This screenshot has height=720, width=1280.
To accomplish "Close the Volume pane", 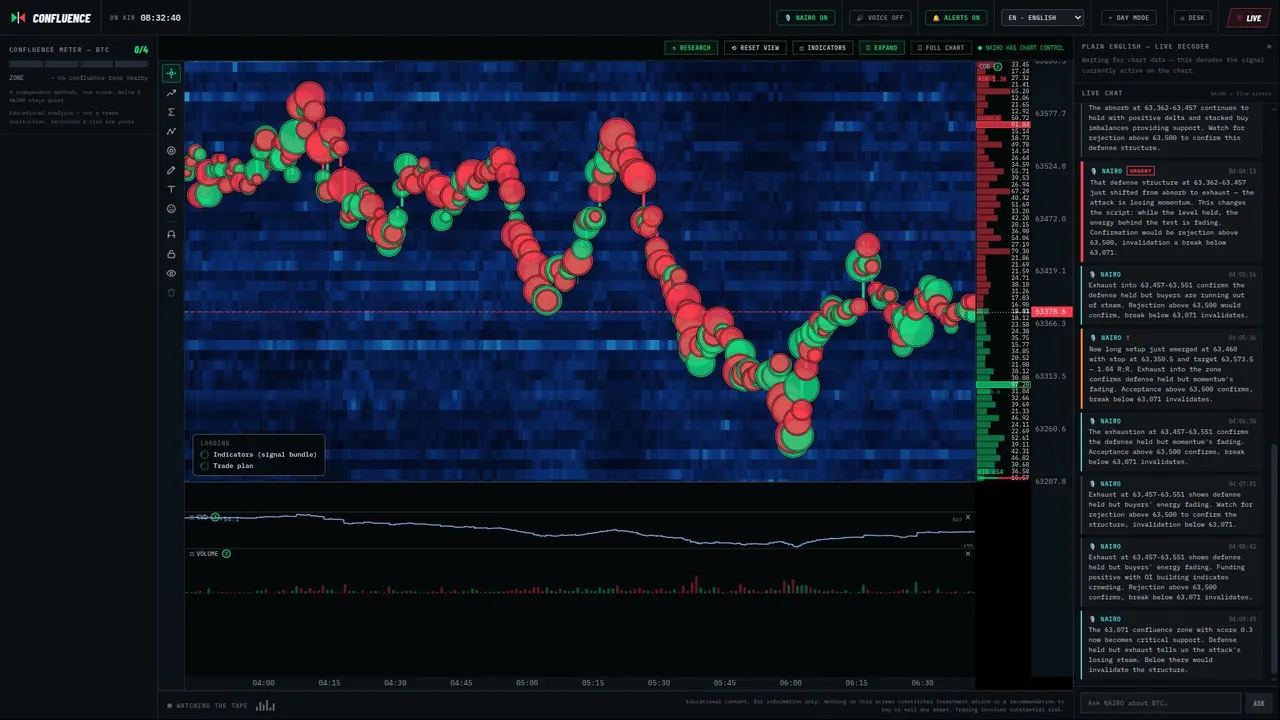I will tap(968, 553).
